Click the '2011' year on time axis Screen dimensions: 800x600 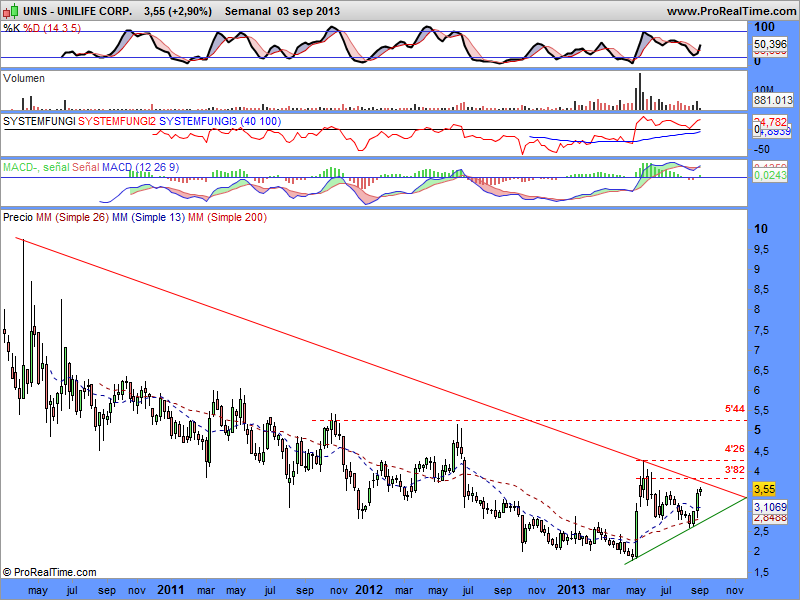[170, 590]
